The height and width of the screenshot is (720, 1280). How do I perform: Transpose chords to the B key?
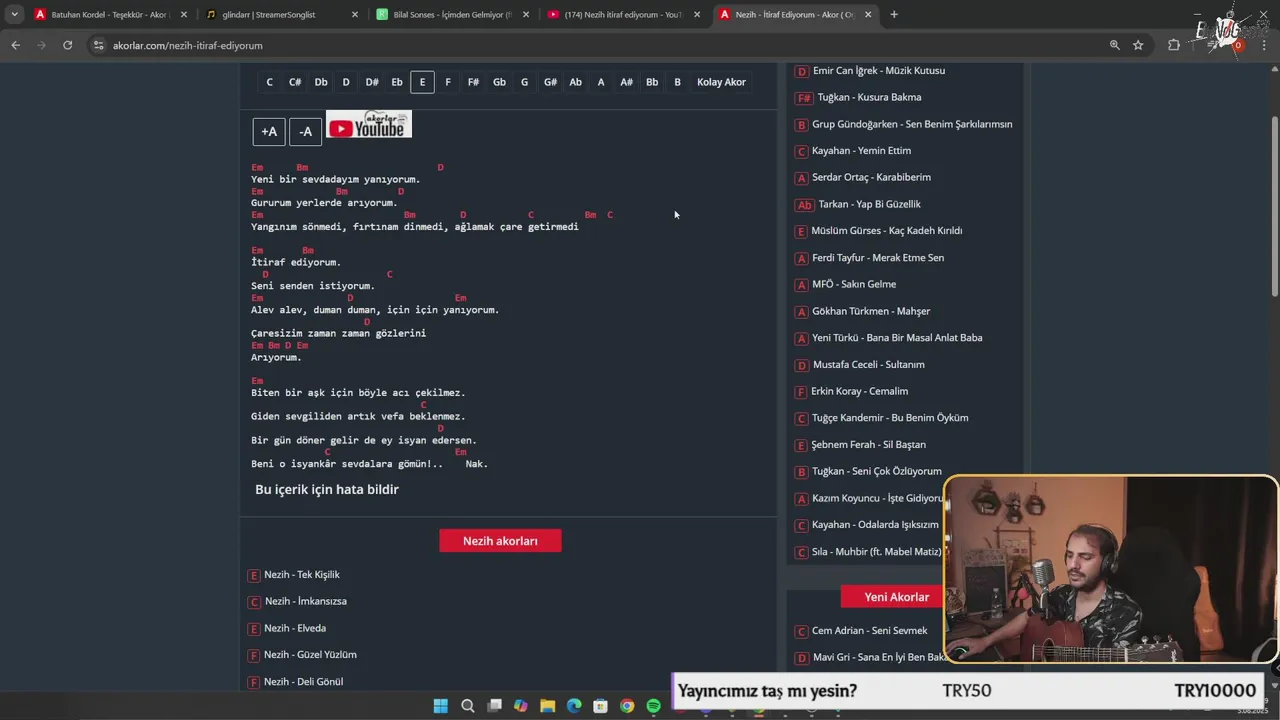[677, 82]
